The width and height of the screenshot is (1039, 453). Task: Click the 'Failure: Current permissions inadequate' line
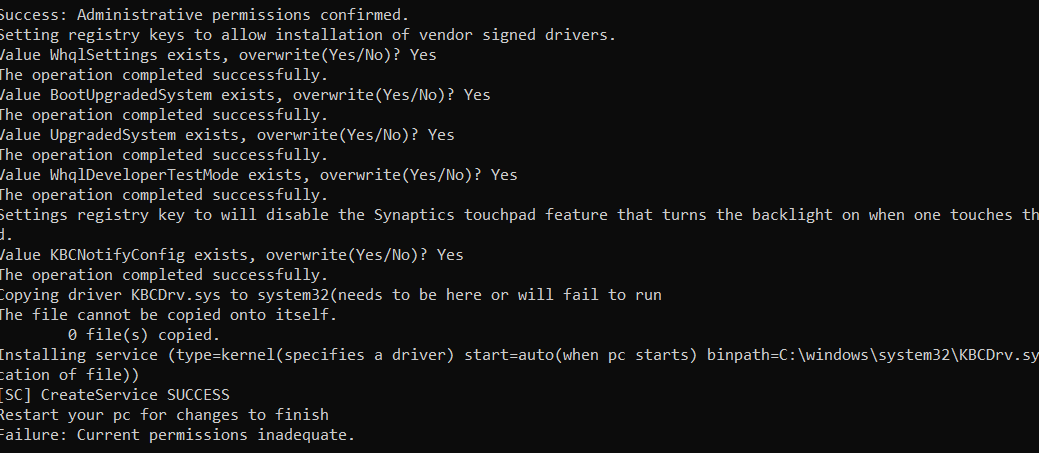[177, 435]
